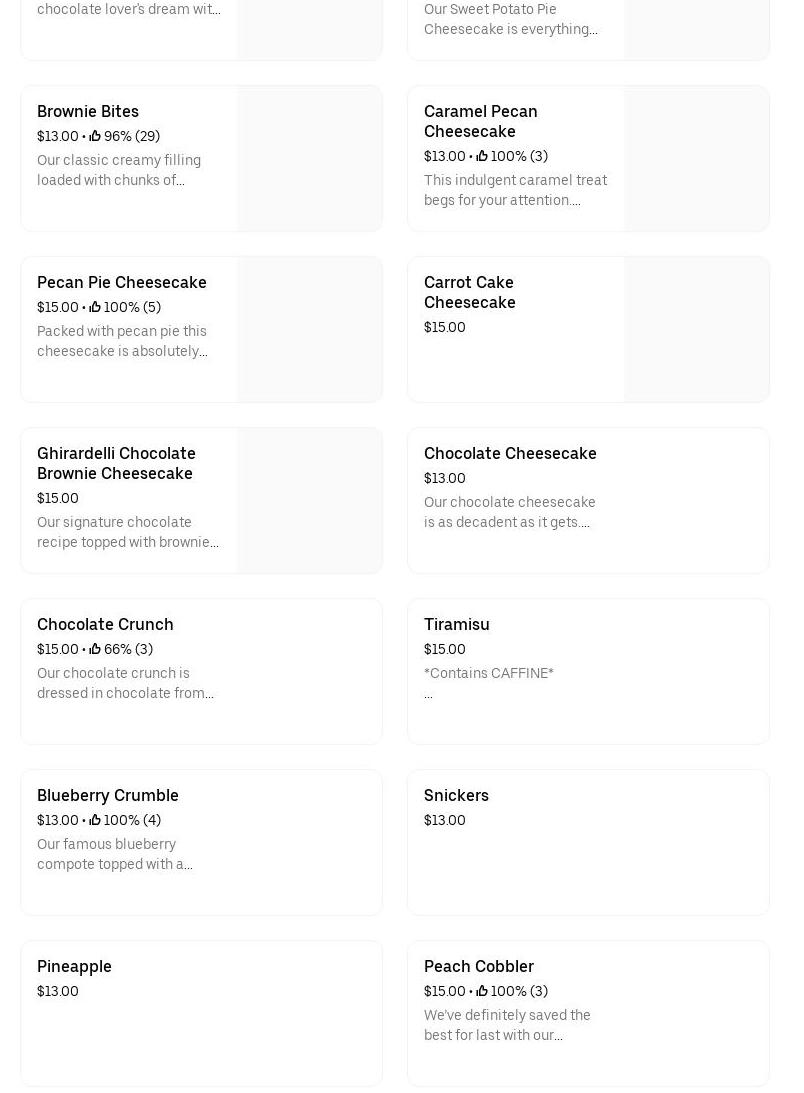Open the Brownie Bites item title

88,111
